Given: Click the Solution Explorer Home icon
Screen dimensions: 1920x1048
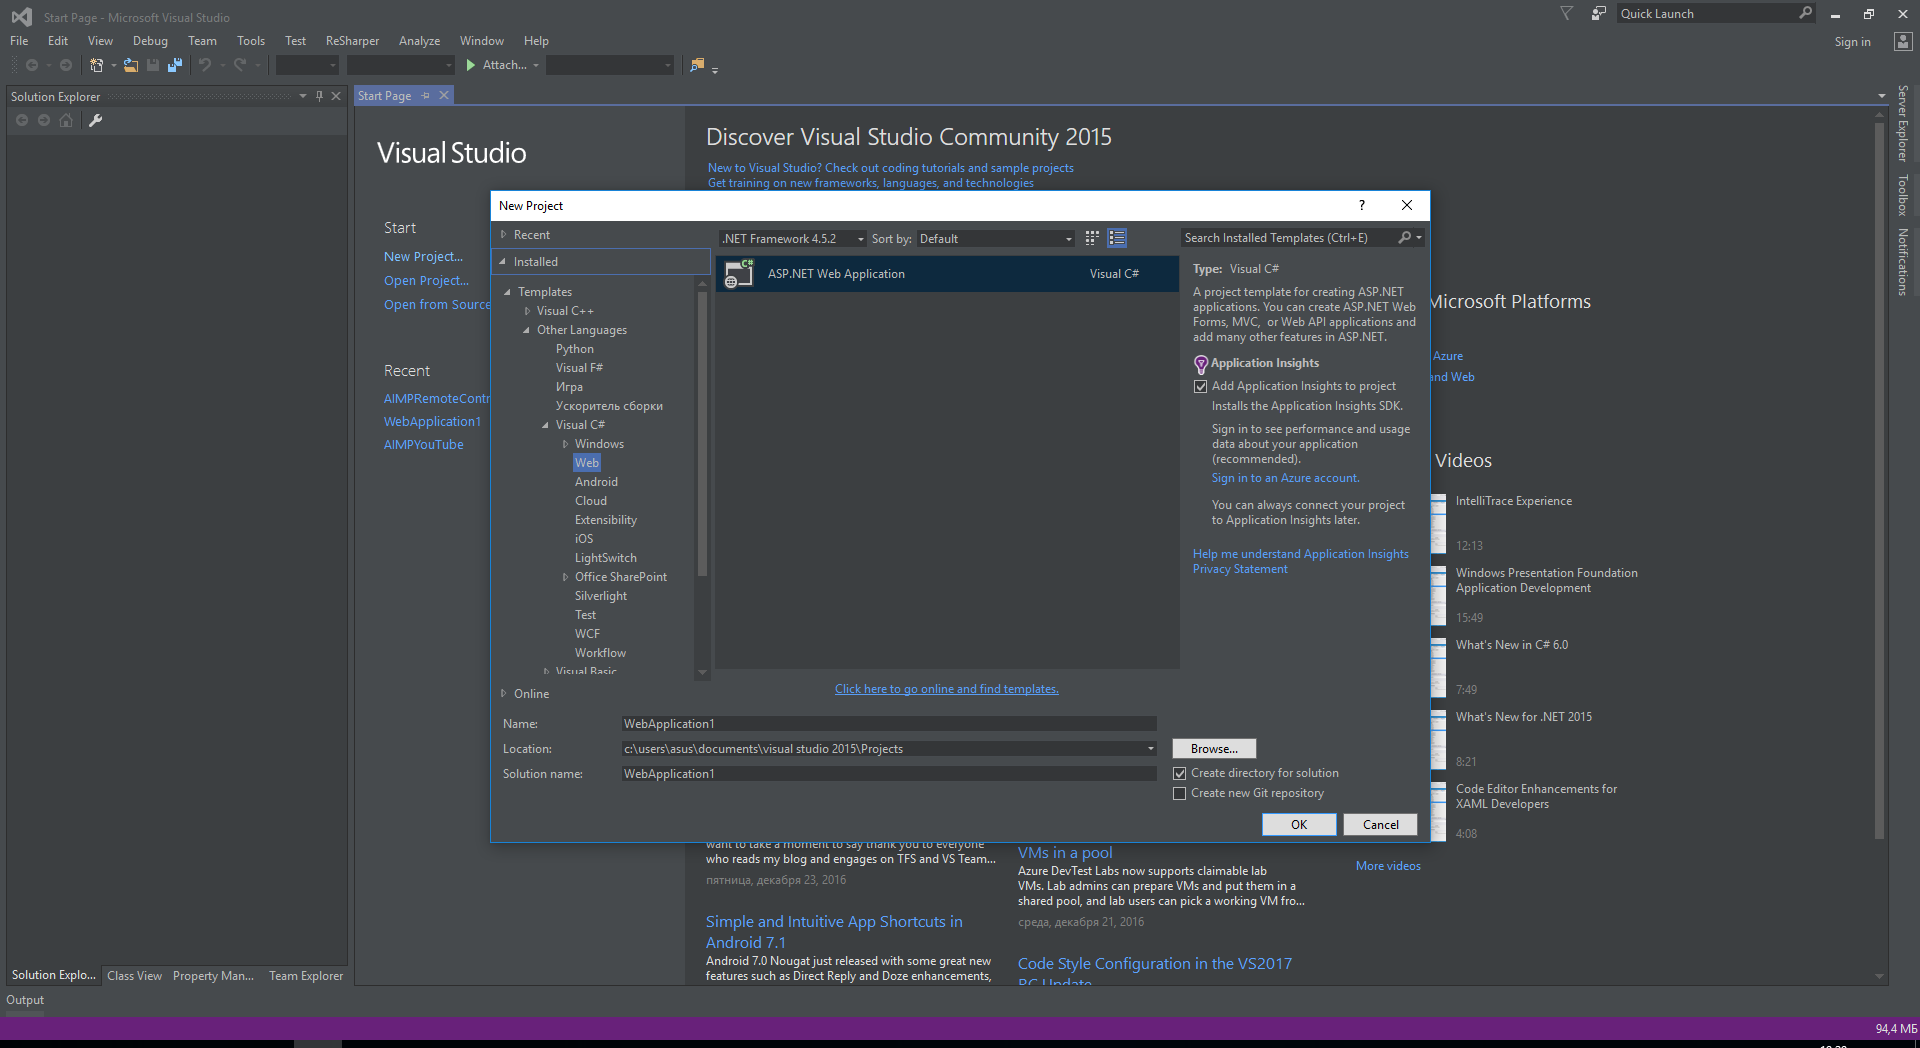Looking at the screenshot, I should point(66,120).
